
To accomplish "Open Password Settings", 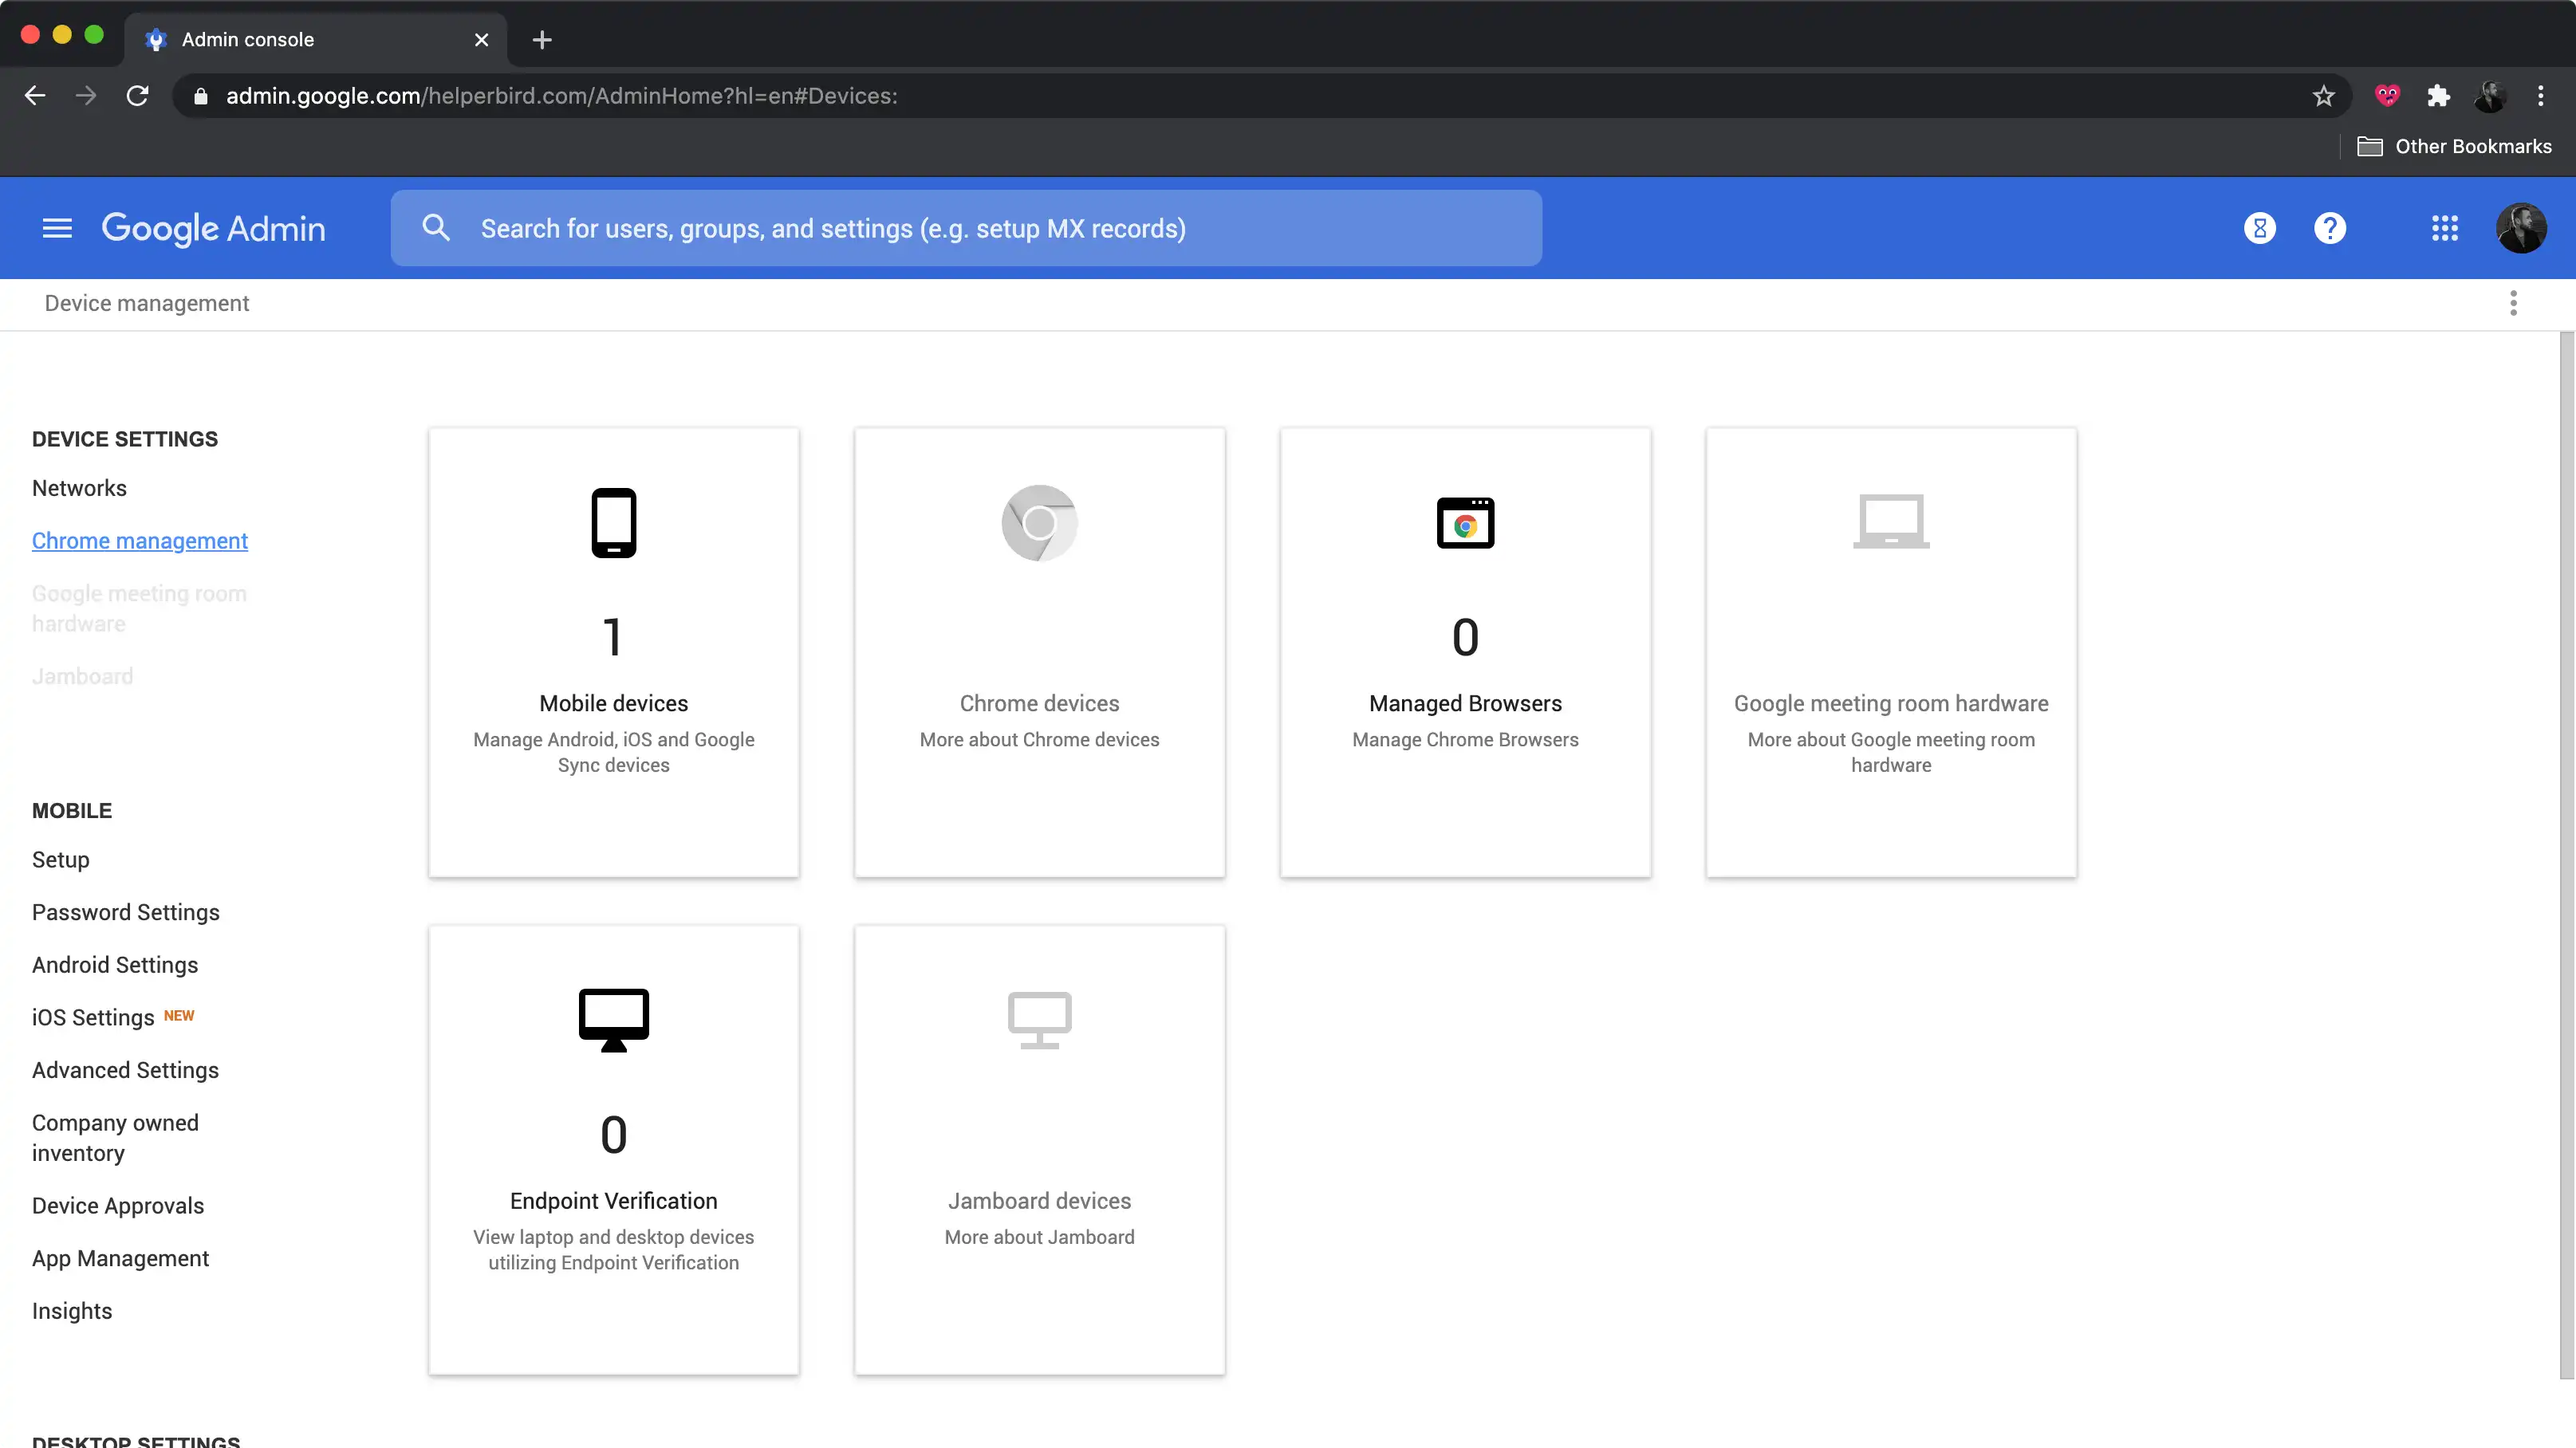I will point(125,913).
